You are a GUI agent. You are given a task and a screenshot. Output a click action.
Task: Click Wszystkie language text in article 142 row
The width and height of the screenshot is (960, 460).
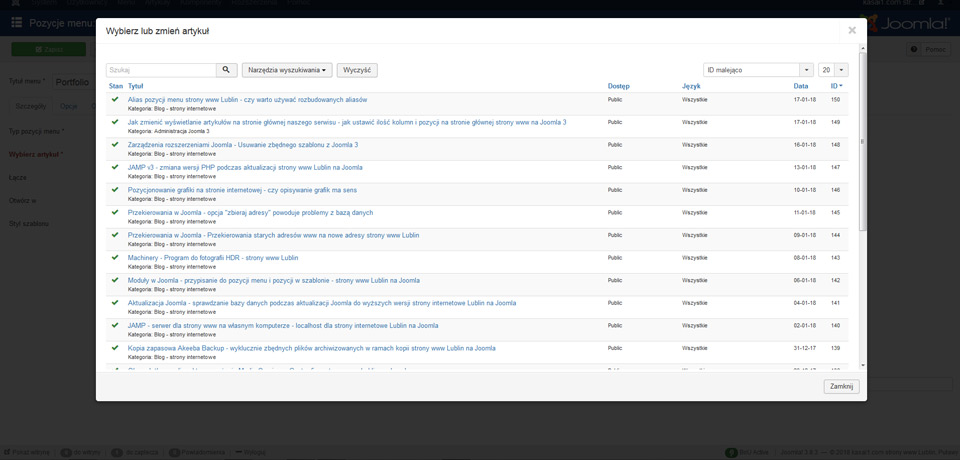click(695, 280)
